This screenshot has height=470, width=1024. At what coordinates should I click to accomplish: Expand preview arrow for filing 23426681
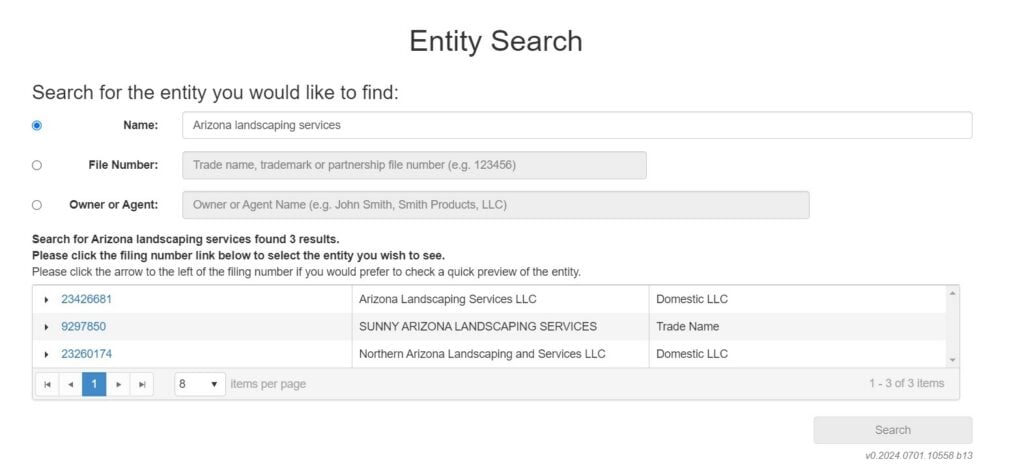pyautogui.click(x=46, y=300)
